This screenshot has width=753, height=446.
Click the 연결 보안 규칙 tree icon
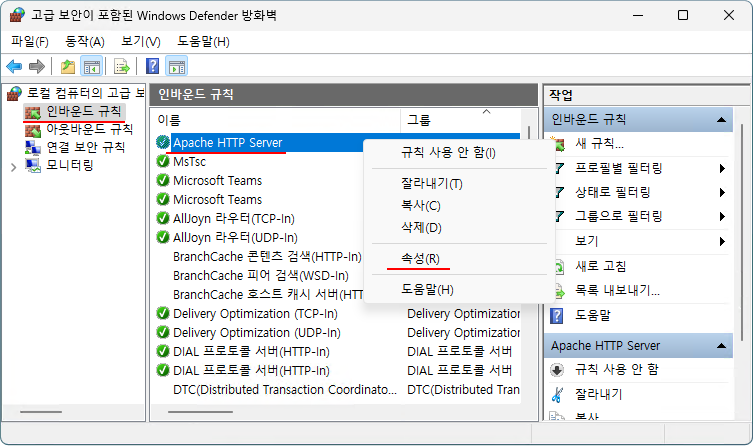coord(33,147)
